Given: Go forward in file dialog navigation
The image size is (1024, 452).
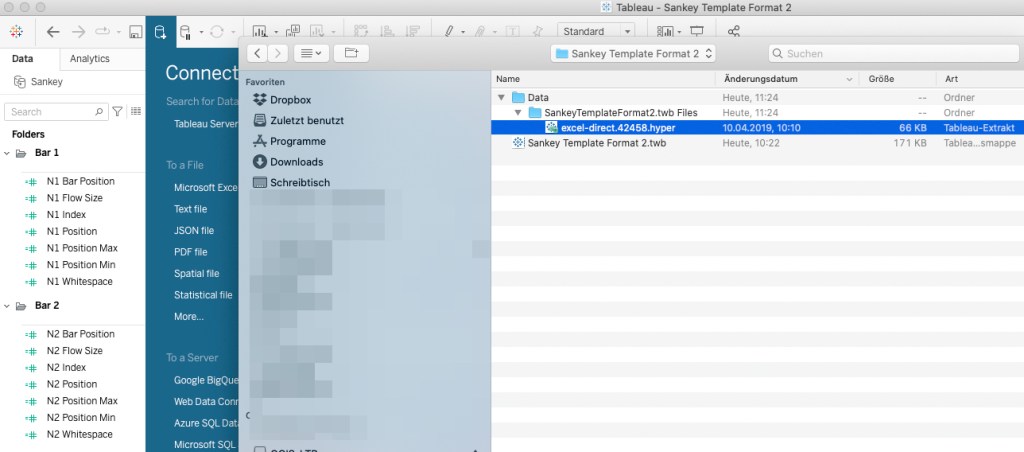Looking at the screenshot, I should click(278, 54).
